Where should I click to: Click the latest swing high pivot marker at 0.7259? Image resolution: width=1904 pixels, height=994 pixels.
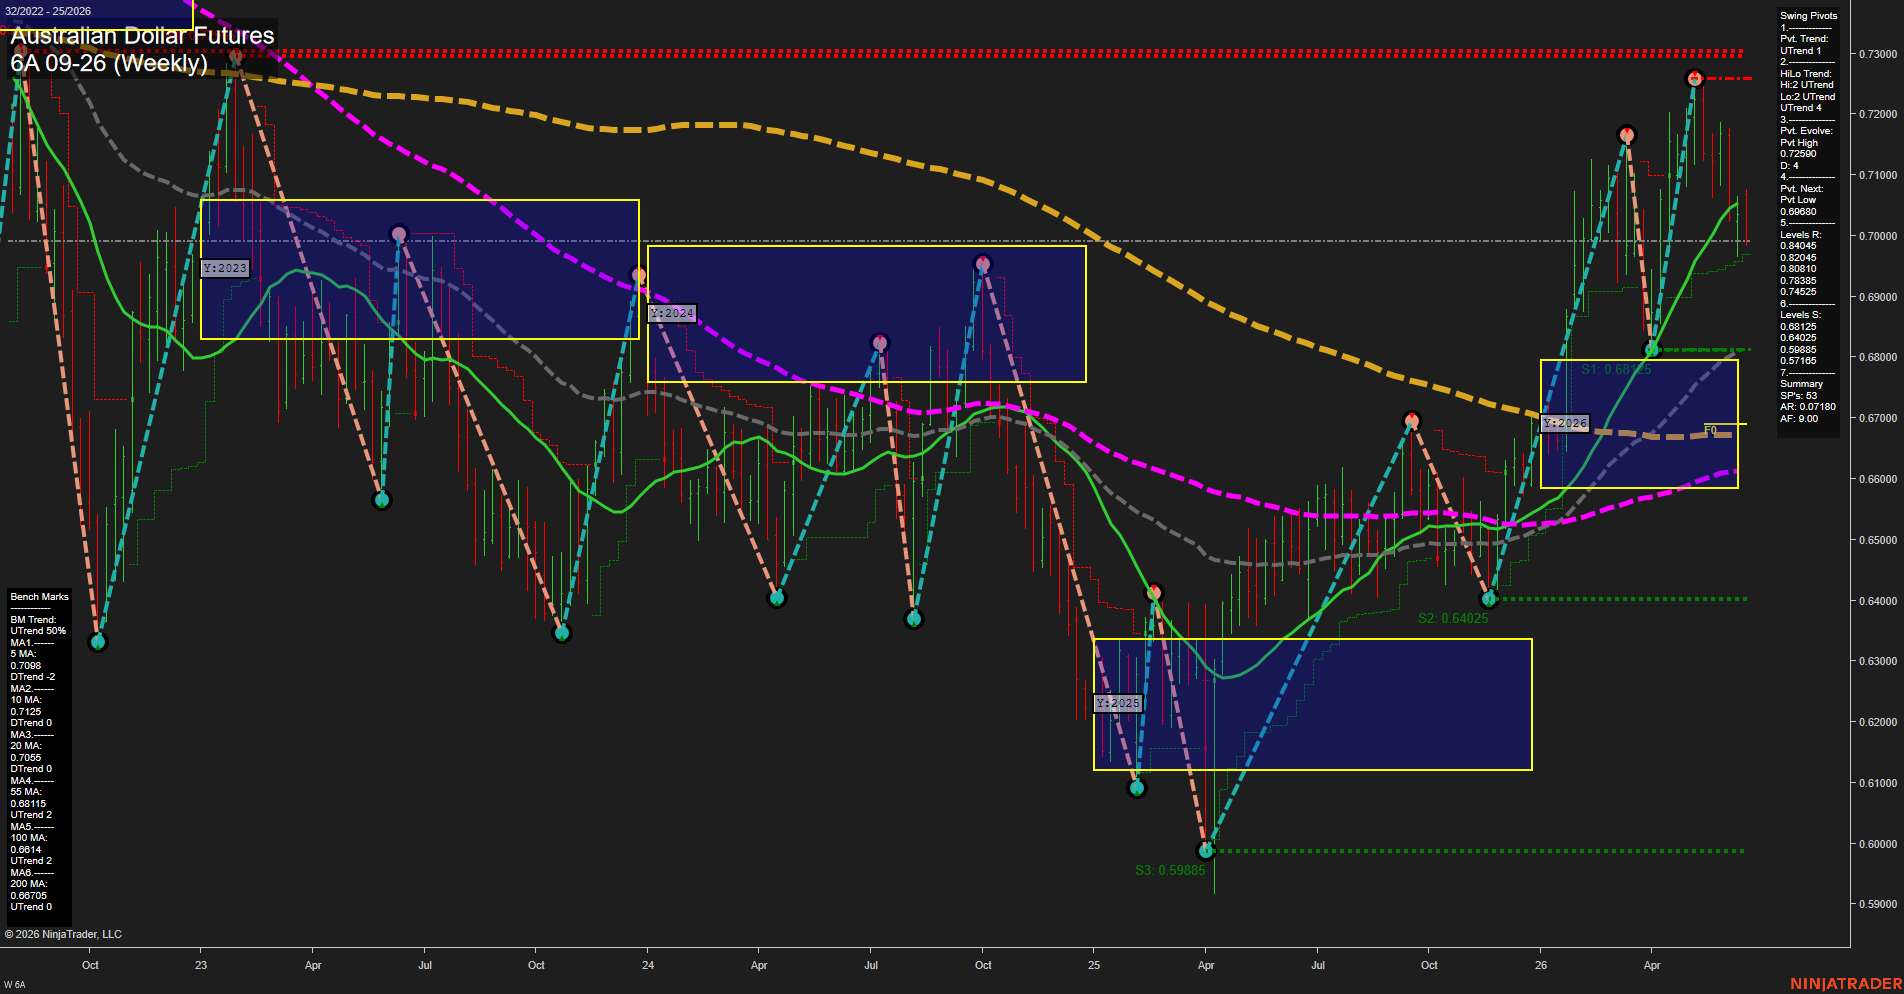(1694, 78)
